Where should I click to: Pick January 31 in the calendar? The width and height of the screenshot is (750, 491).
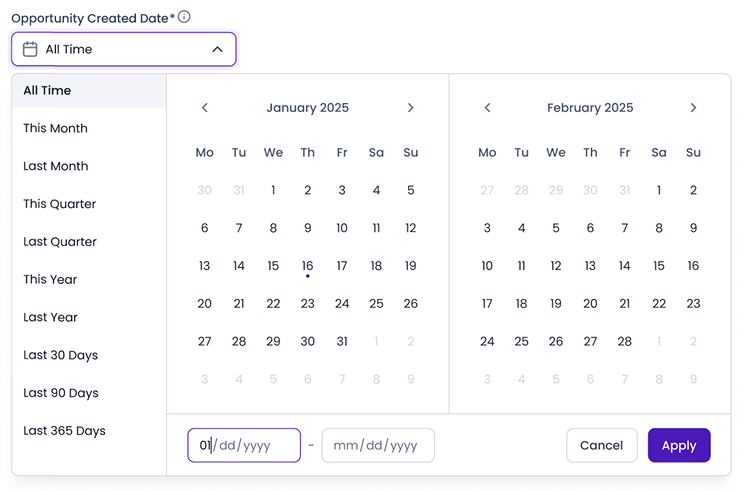click(x=342, y=341)
